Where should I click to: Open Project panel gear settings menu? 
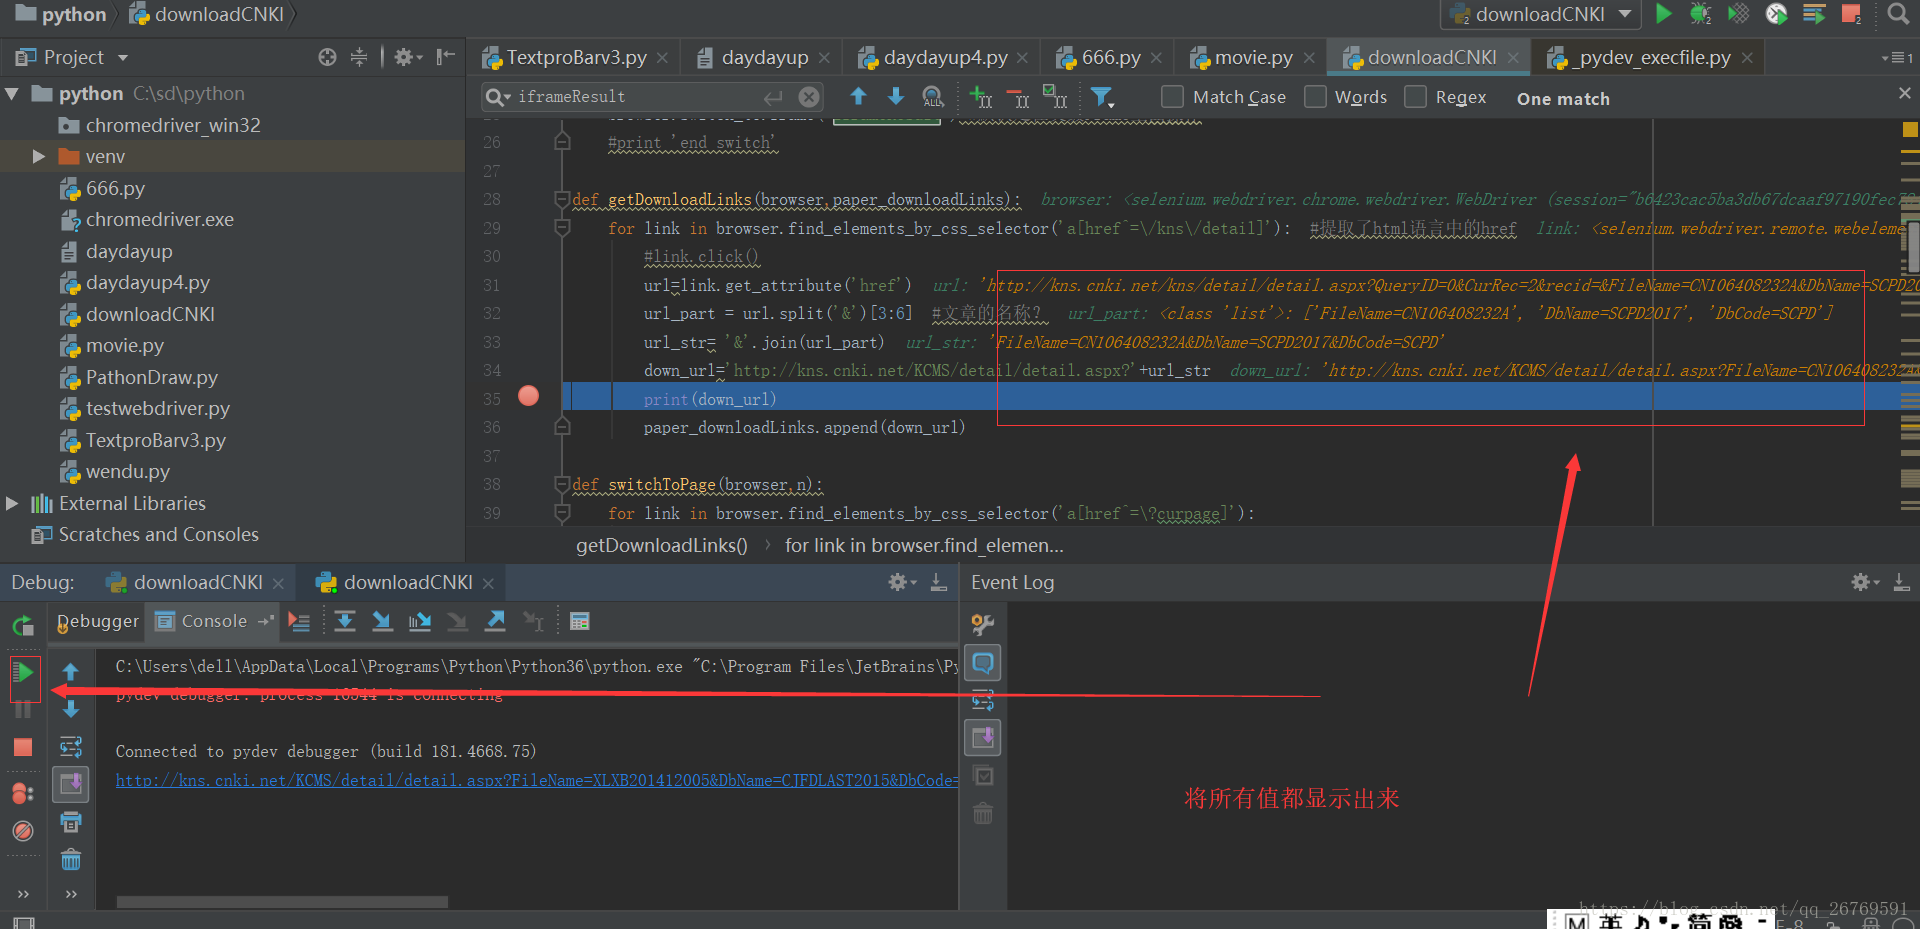[x=407, y=57]
